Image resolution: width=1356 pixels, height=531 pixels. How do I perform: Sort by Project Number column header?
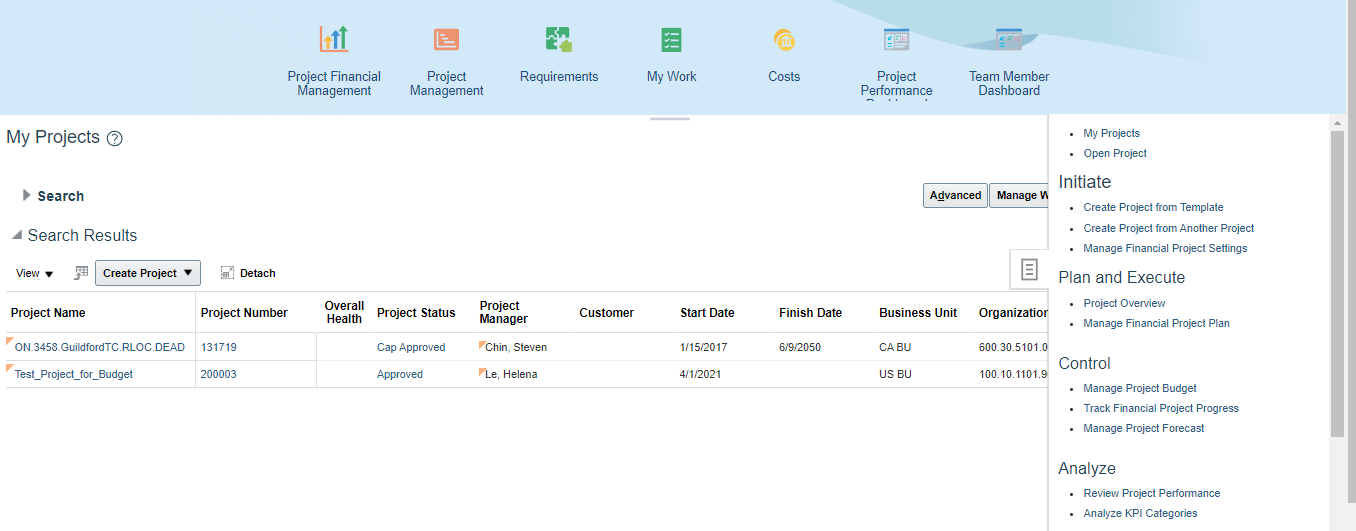[x=244, y=313]
